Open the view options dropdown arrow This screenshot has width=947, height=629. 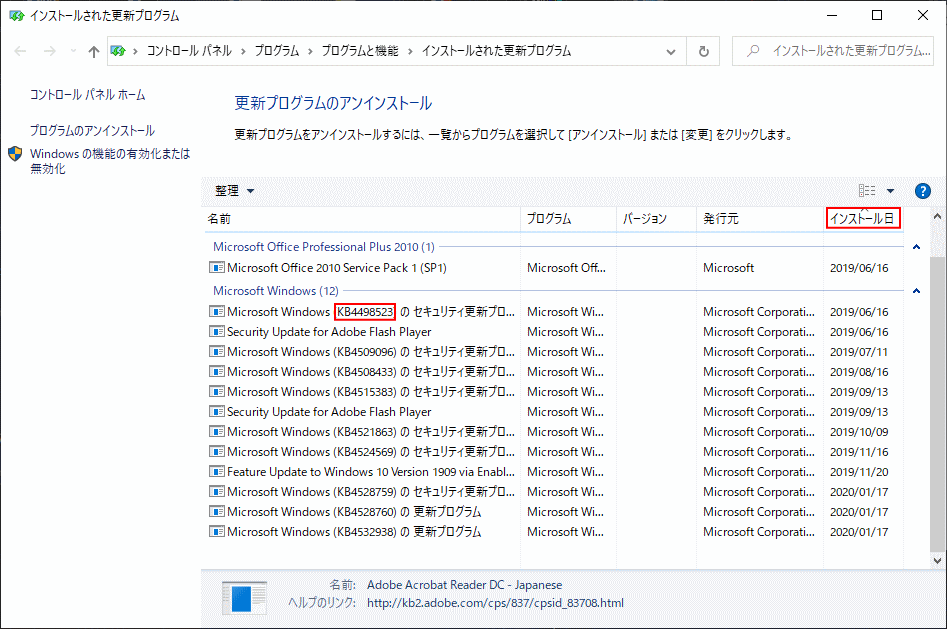coord(890,191)
